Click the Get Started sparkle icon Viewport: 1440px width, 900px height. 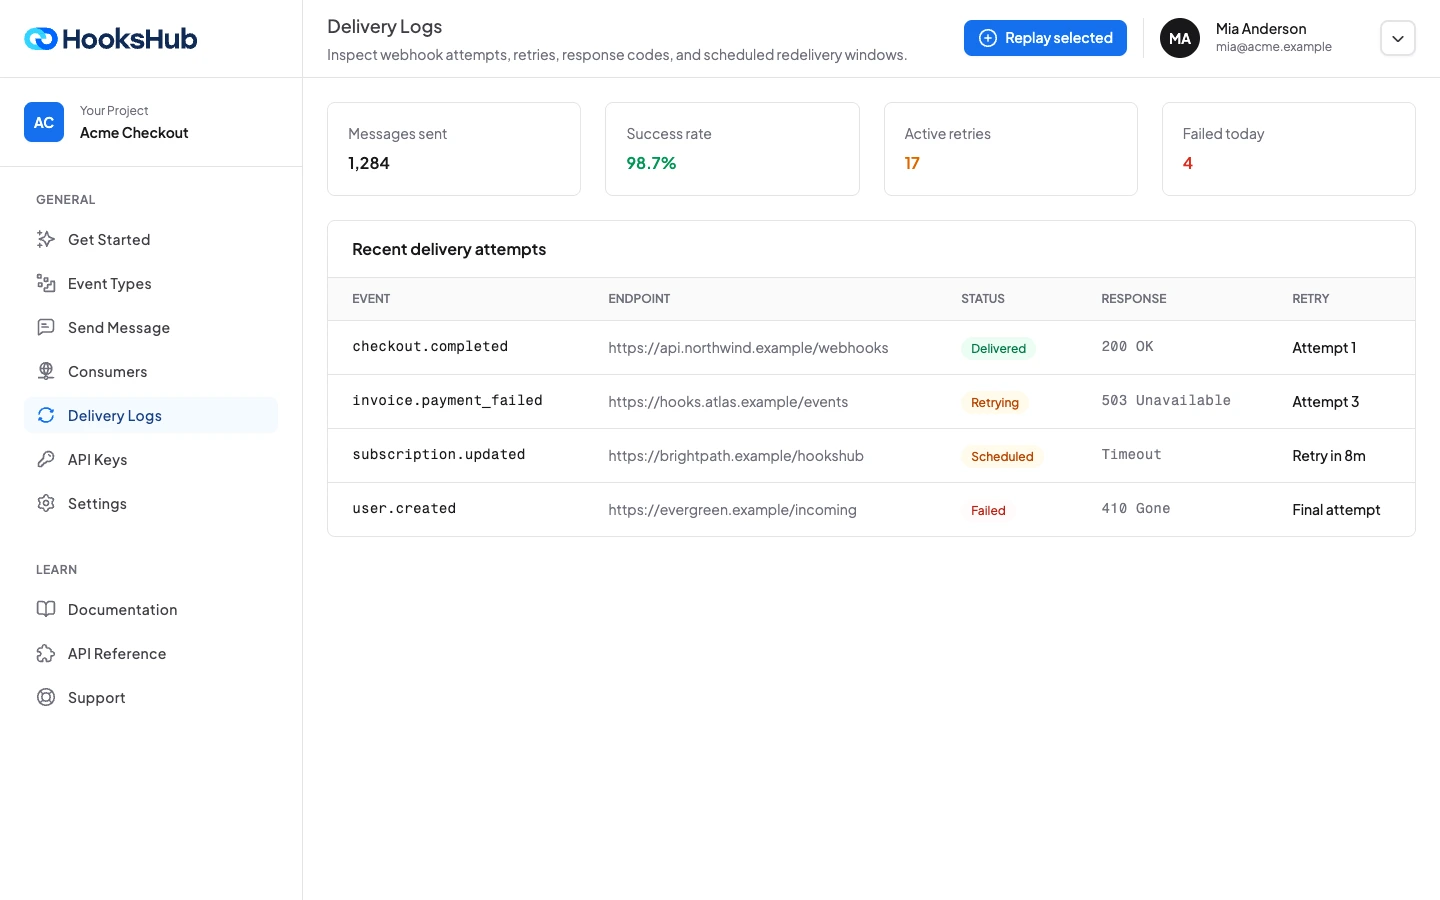coord(46,239)
